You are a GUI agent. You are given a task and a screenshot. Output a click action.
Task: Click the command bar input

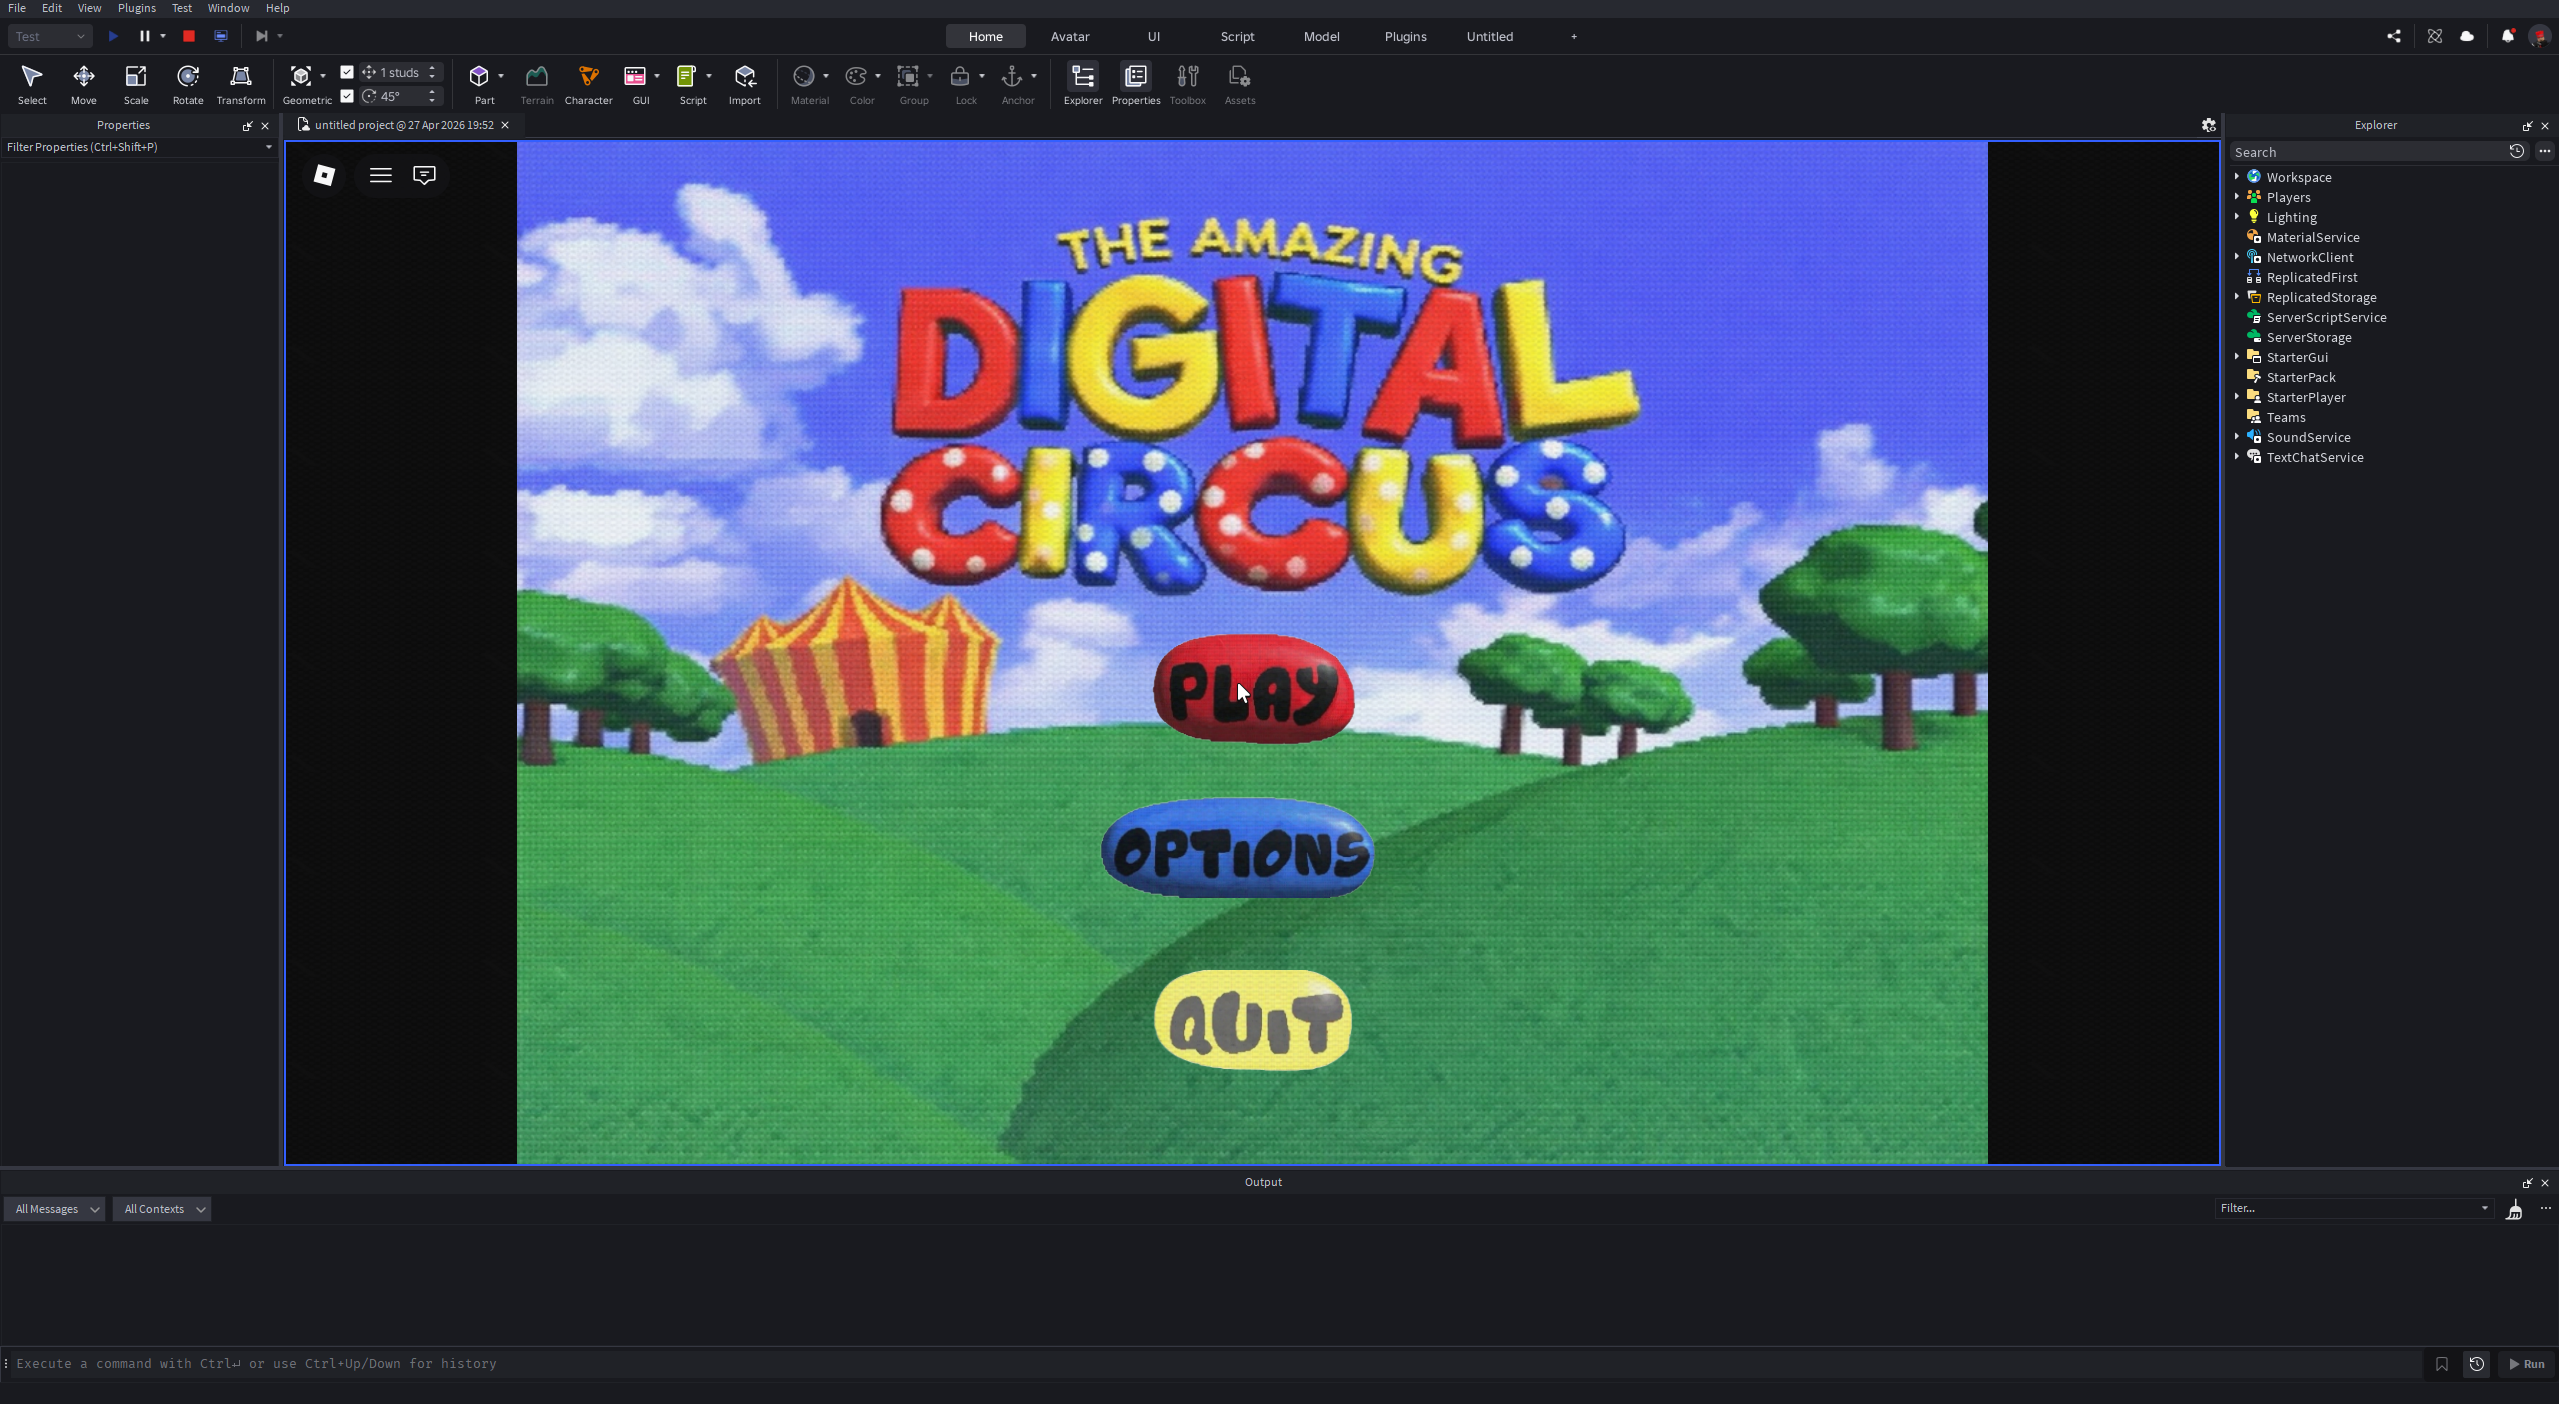click(x=1215, y=1364)
